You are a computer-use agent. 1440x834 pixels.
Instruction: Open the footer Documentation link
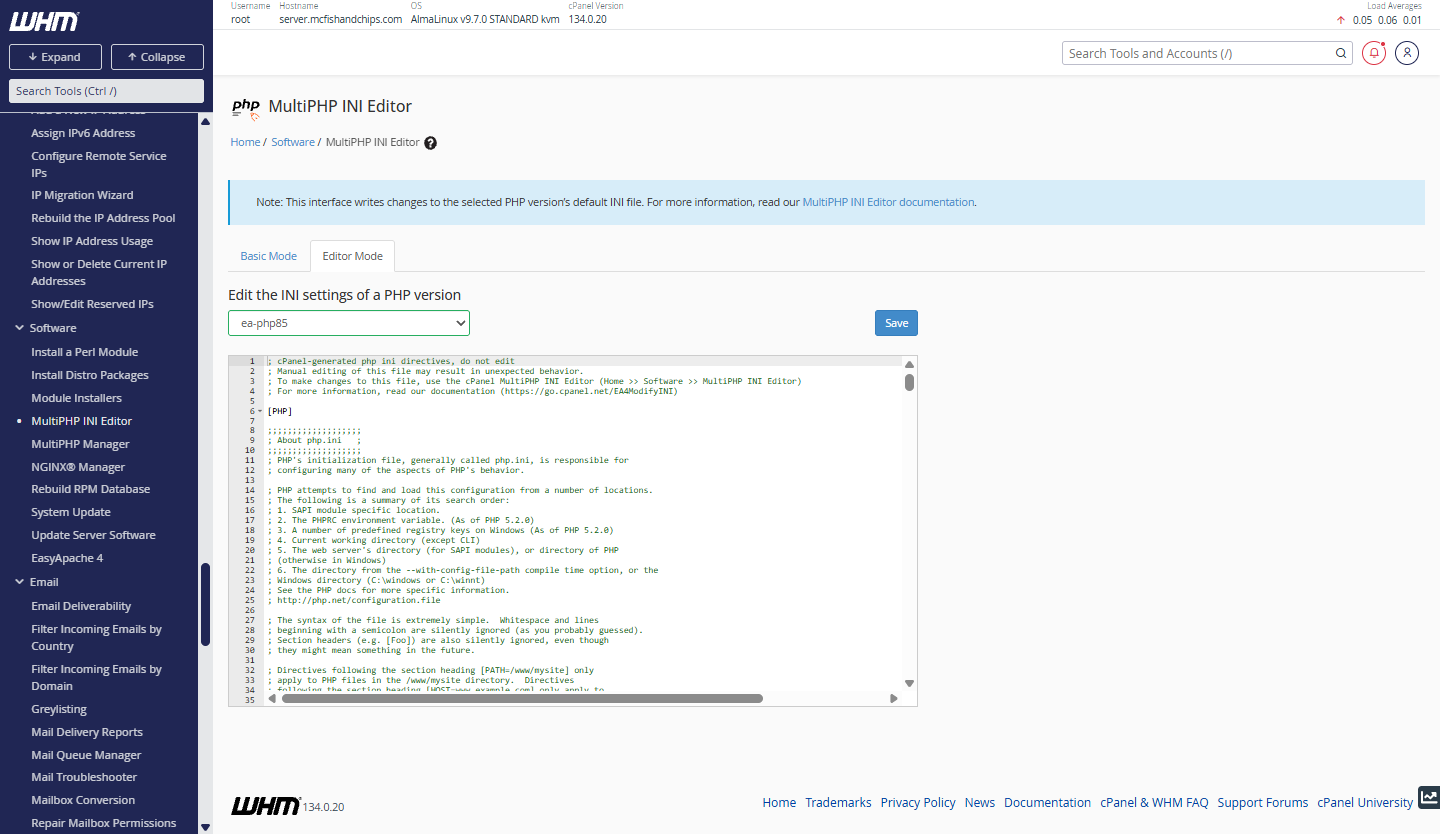[x=1047, y=802]
